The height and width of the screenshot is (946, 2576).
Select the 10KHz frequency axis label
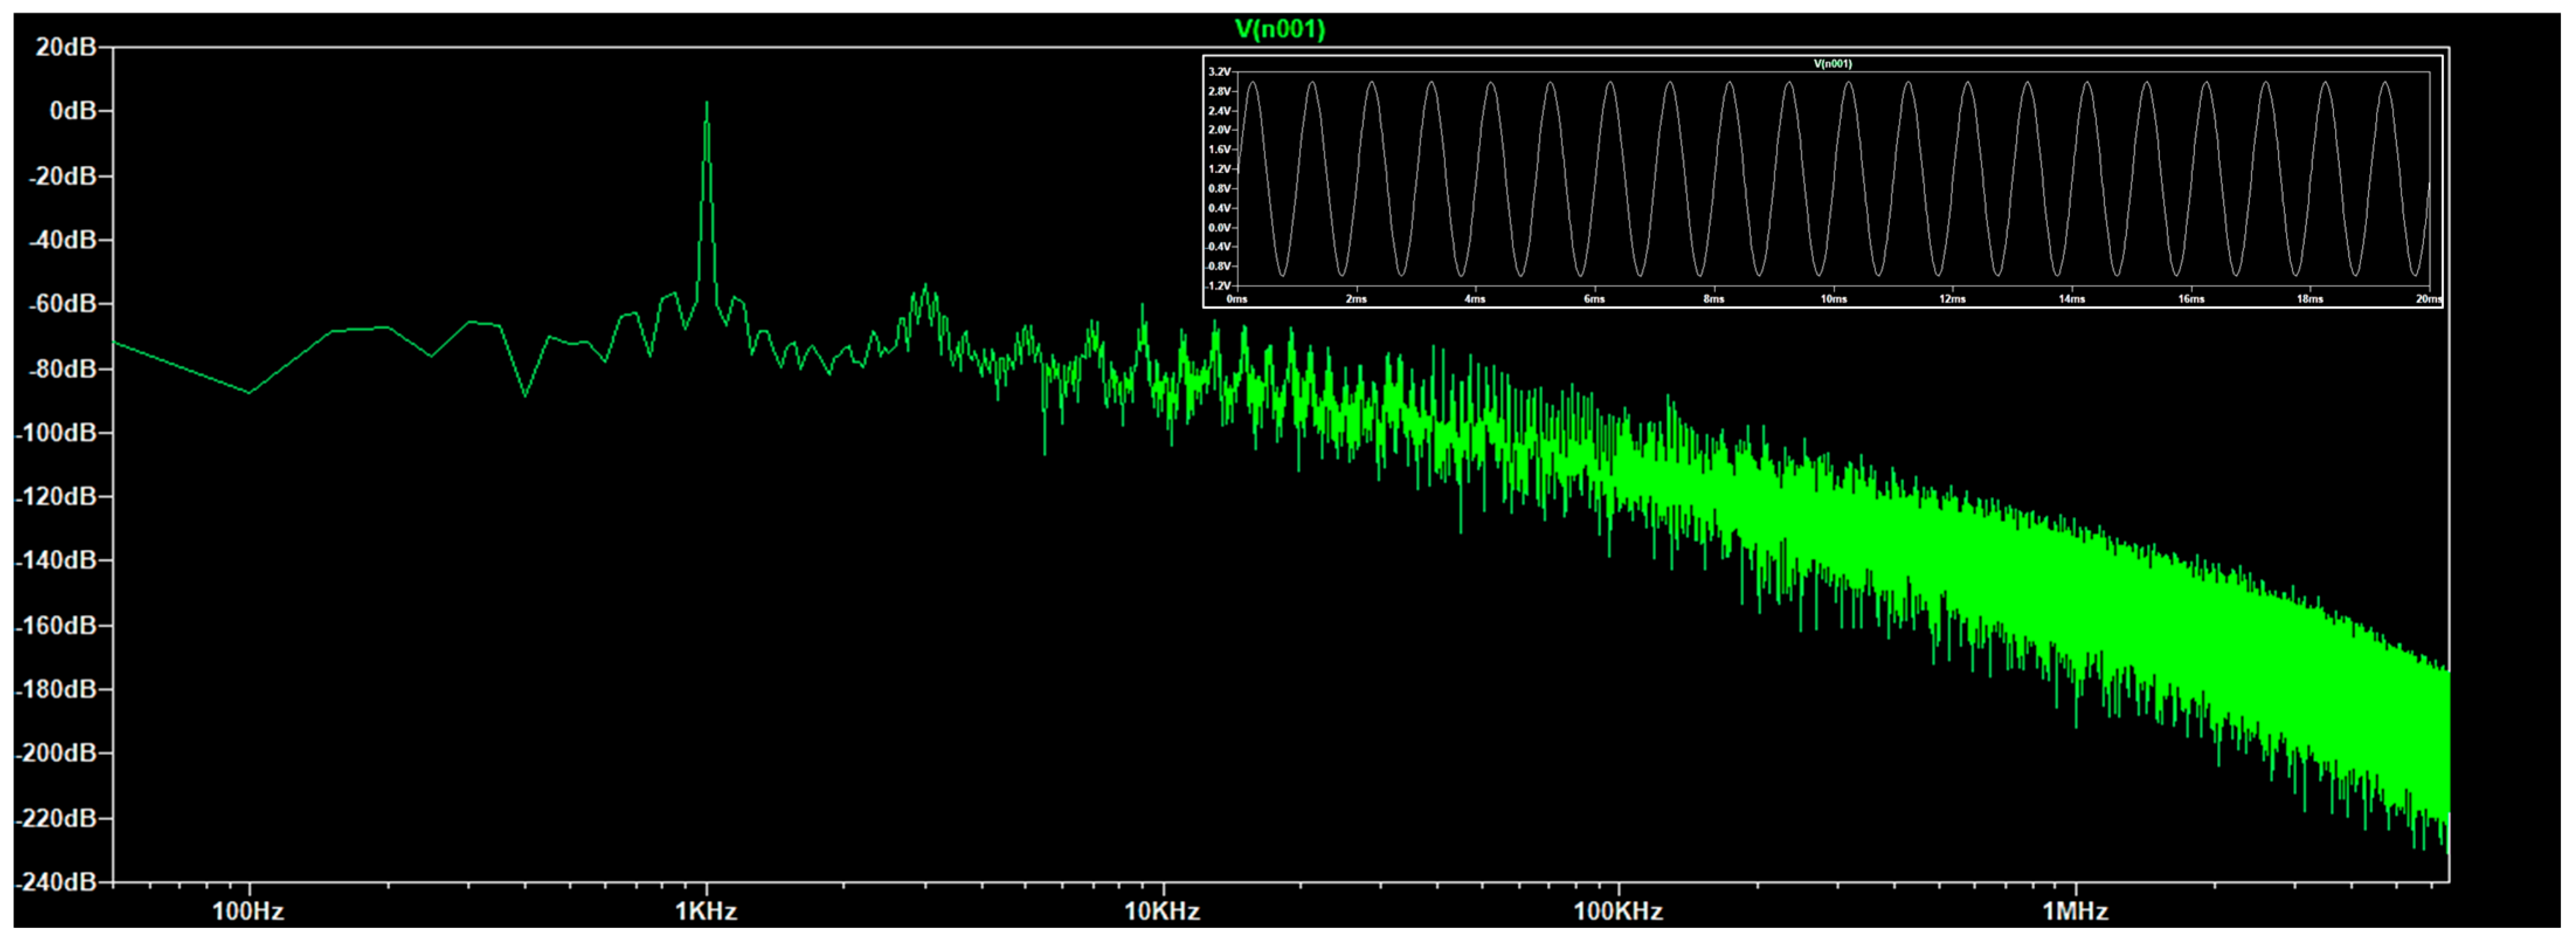[x=1162, y=911]
